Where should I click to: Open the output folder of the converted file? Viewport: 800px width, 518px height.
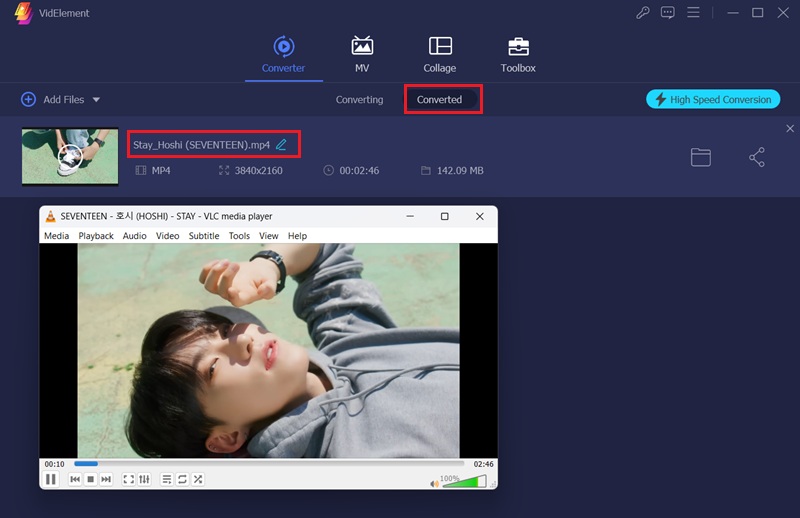pos(701,157)
